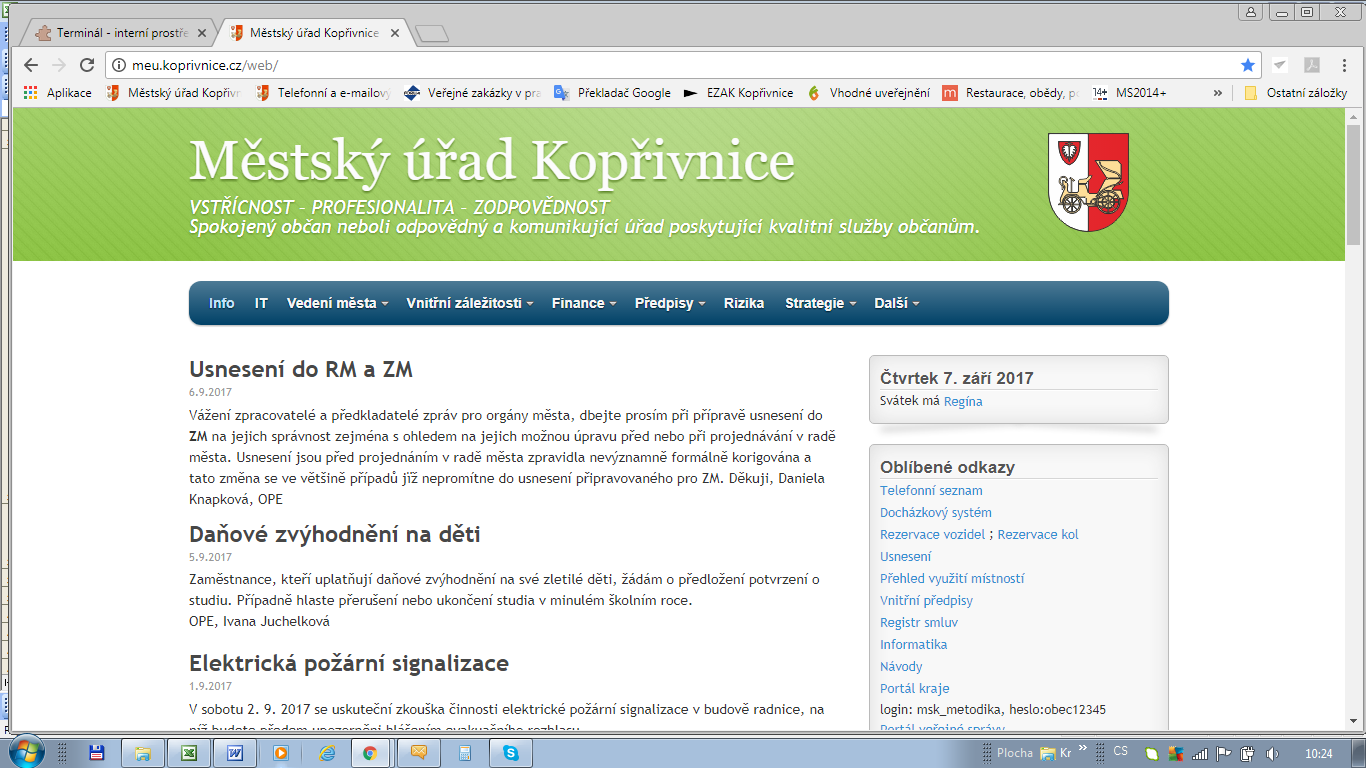Open the Daňové zvýhodnění na děti heading
The height and width of the screenshot is (768, 1366).
click(x=335, y=535)
